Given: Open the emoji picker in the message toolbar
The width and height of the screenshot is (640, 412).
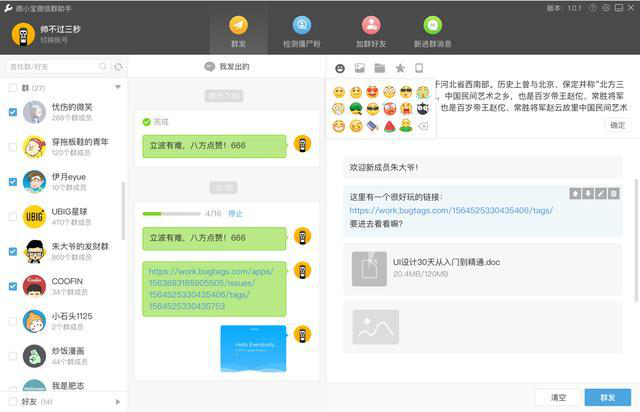Looking at the screenshot, I should [340, 68].
